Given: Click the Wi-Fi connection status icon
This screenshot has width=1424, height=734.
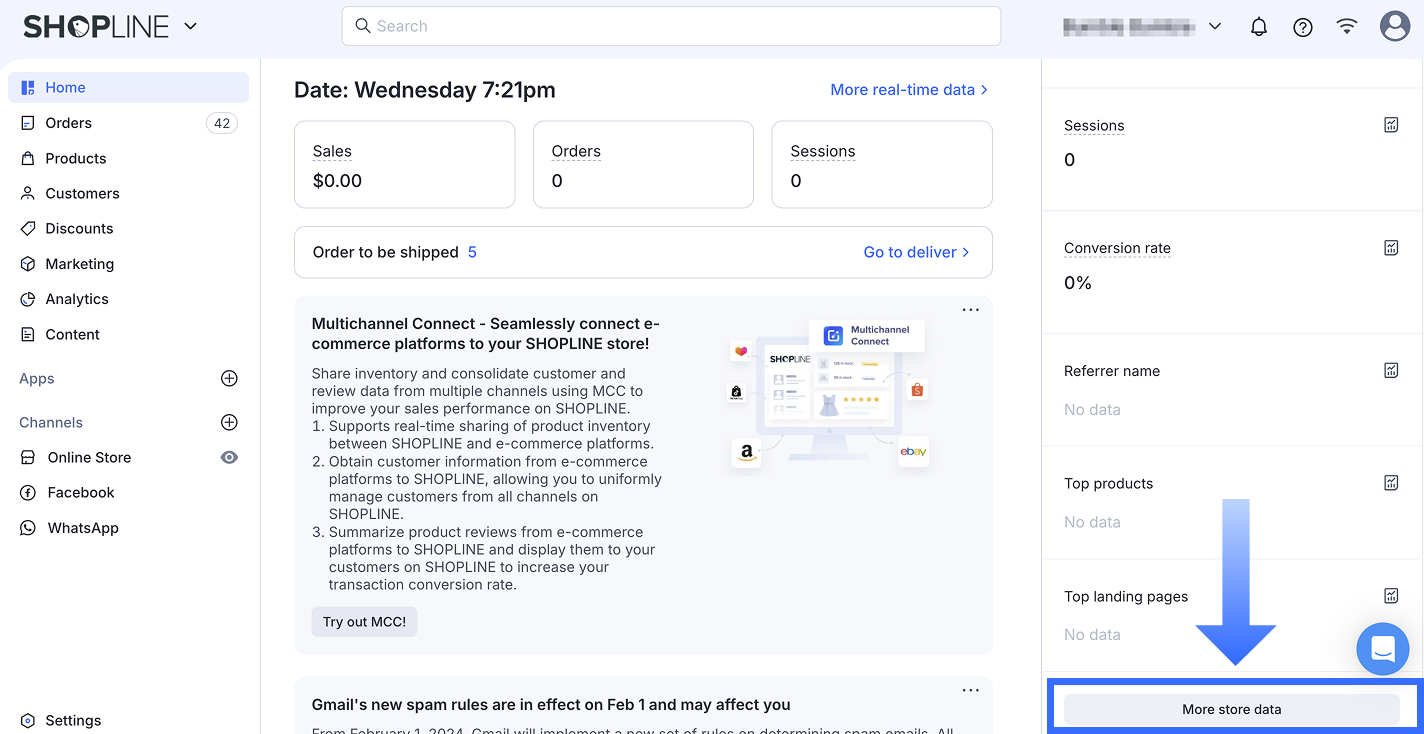Looking at the screenshot, I should pos(1347,27).
